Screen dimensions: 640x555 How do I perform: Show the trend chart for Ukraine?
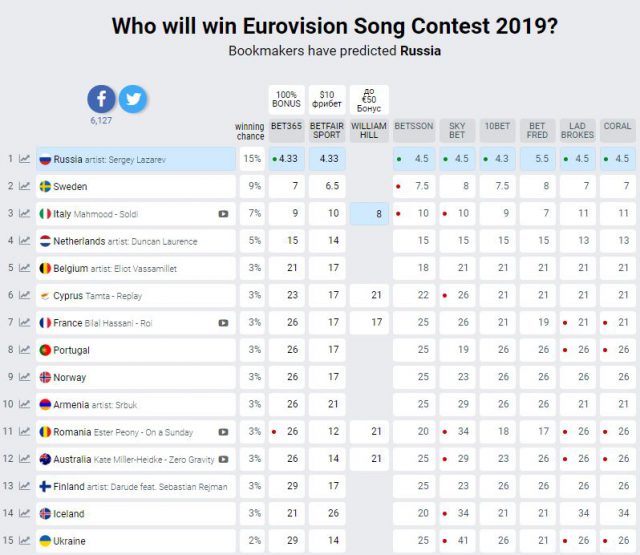24,541
